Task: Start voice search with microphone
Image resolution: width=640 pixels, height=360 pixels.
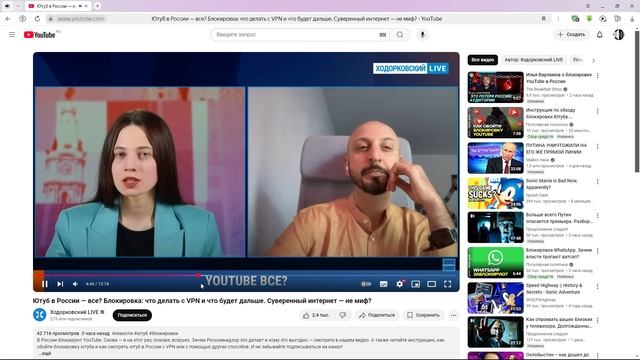Action: click(x=422, y=35)
